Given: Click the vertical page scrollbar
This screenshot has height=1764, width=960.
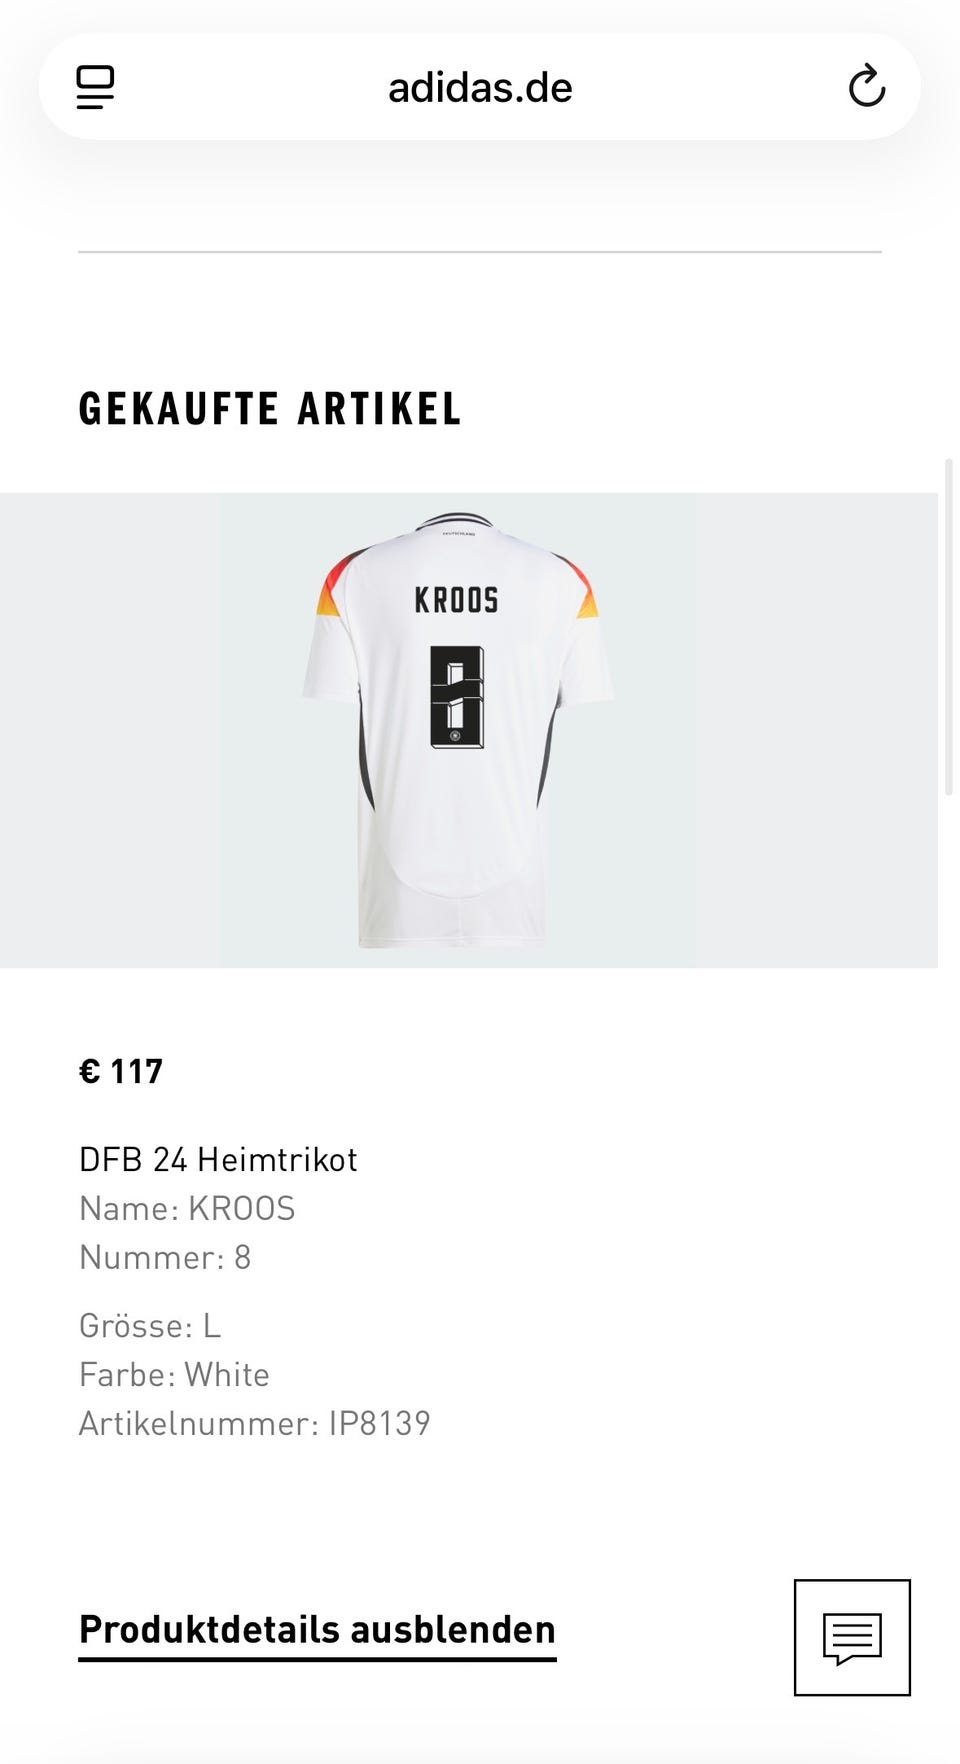Looking at the screenshot, I should [949, 627].
